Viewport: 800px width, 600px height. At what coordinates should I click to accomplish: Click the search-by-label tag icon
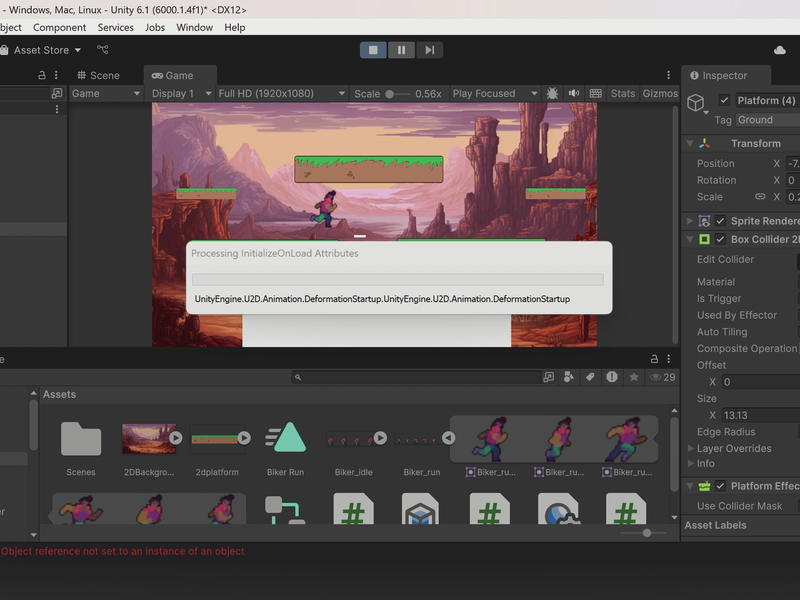click(590, 377)
